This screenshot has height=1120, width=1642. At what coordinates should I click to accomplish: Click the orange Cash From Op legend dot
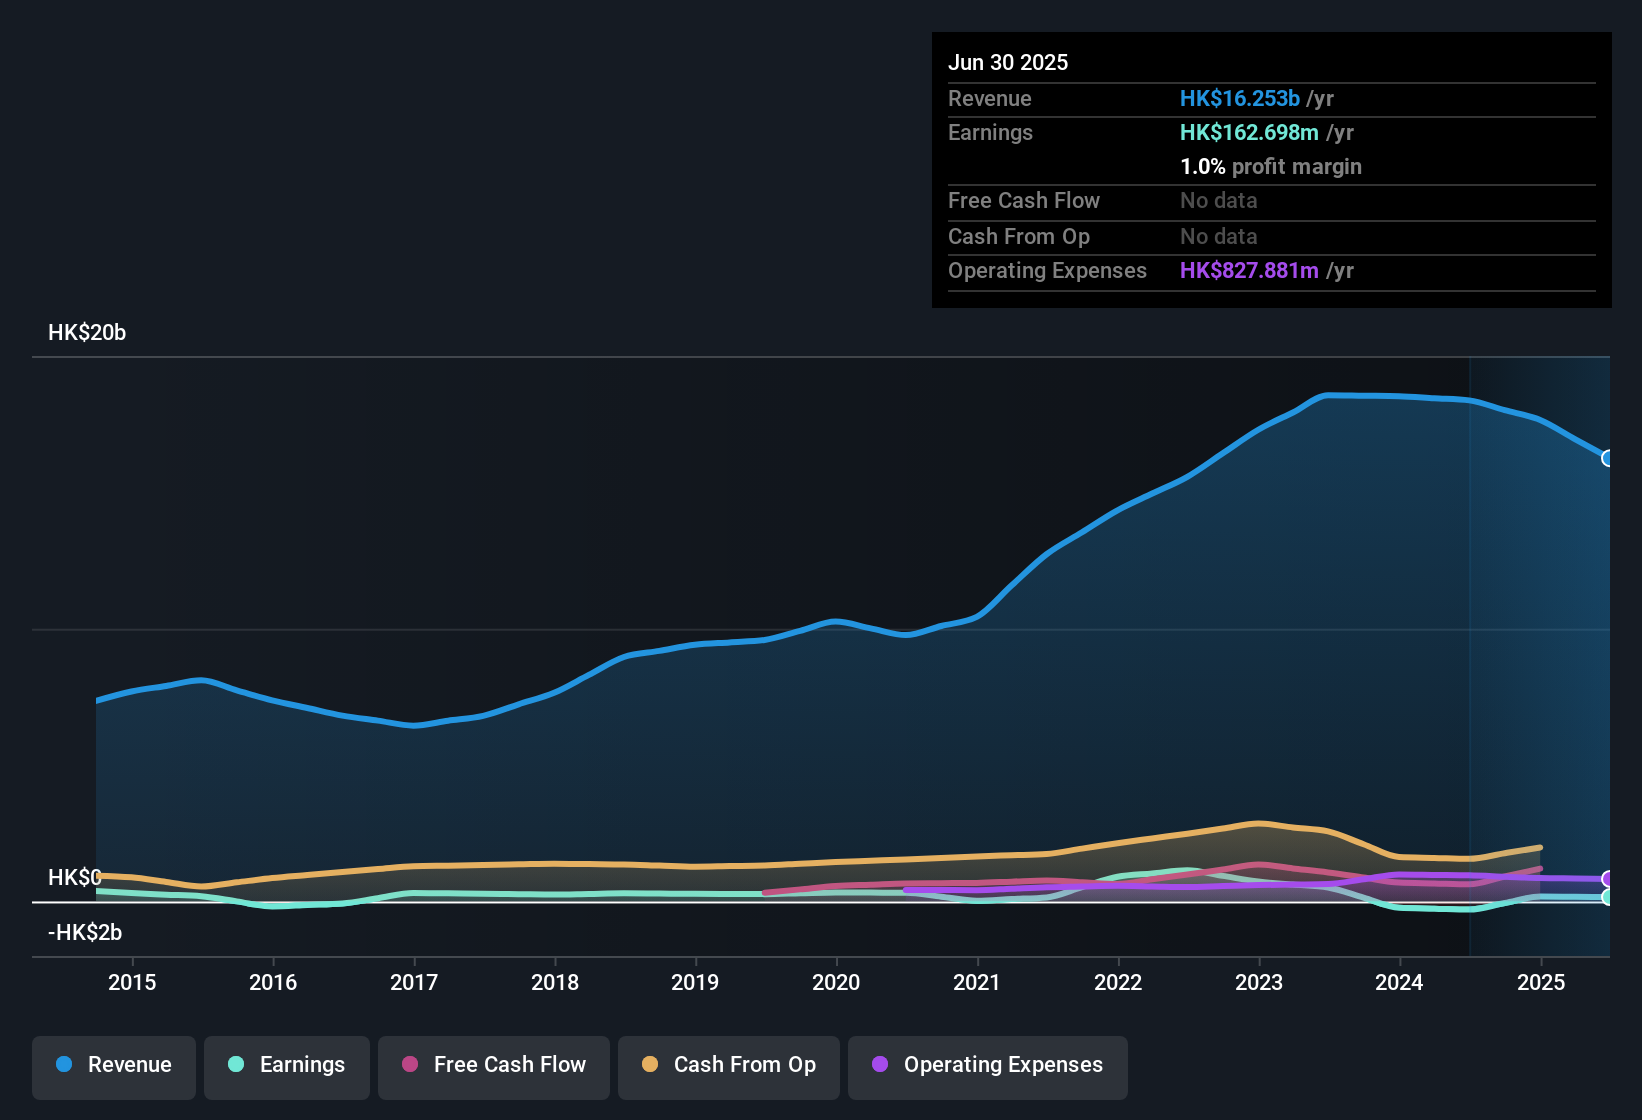point(650,1065)
